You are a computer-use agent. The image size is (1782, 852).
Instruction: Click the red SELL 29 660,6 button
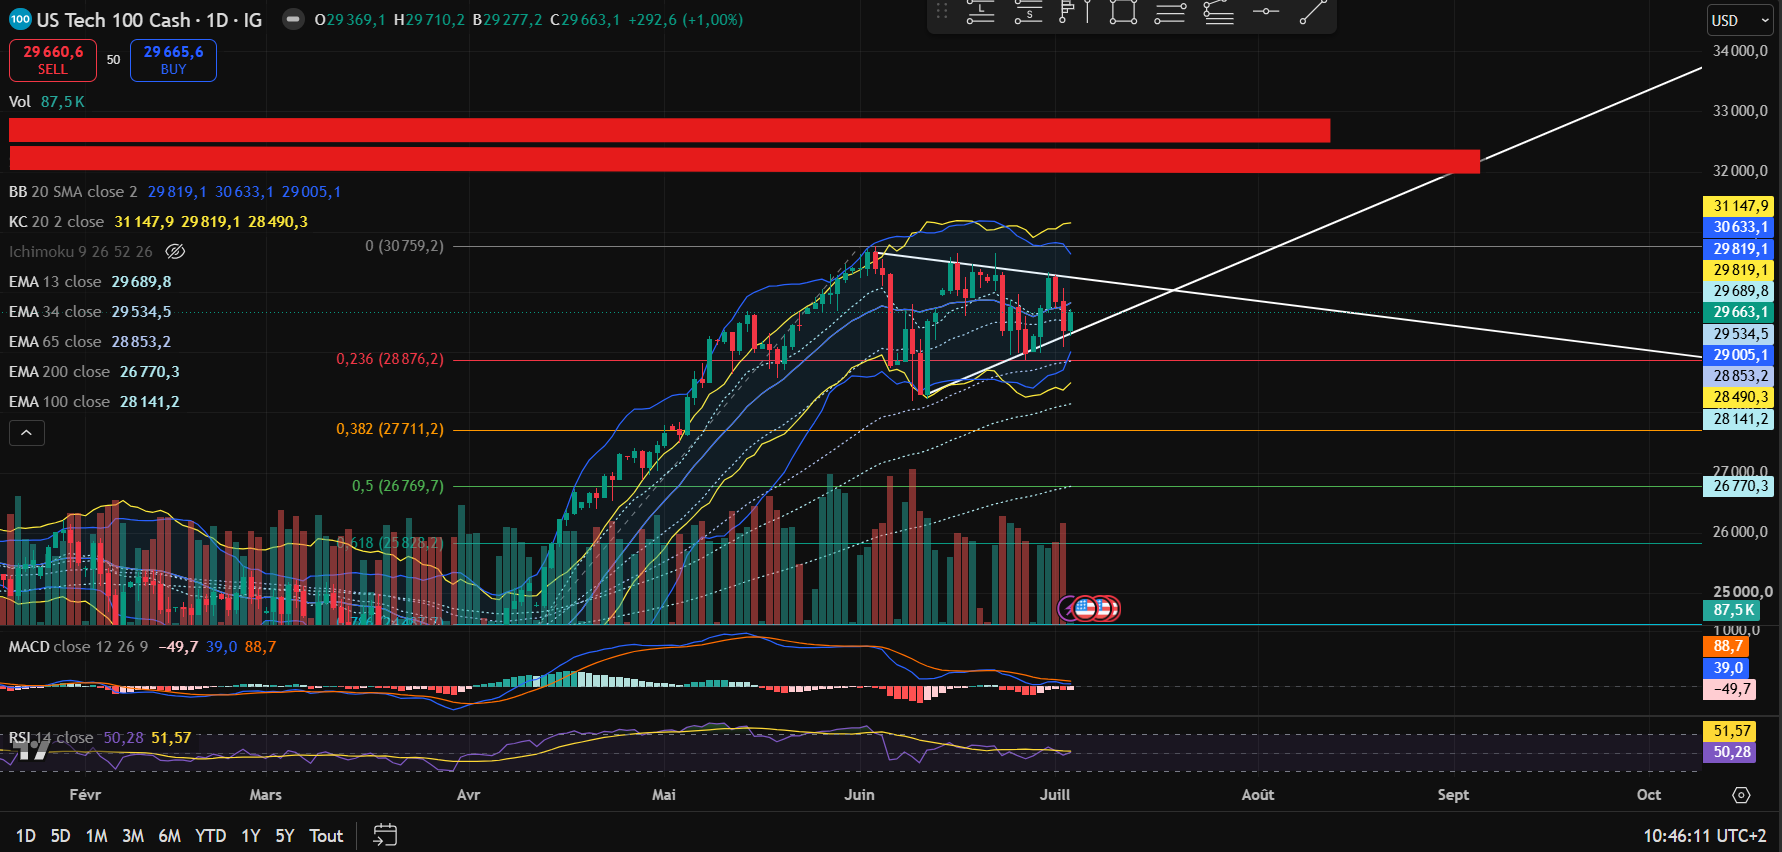click(x=53, y=60)
